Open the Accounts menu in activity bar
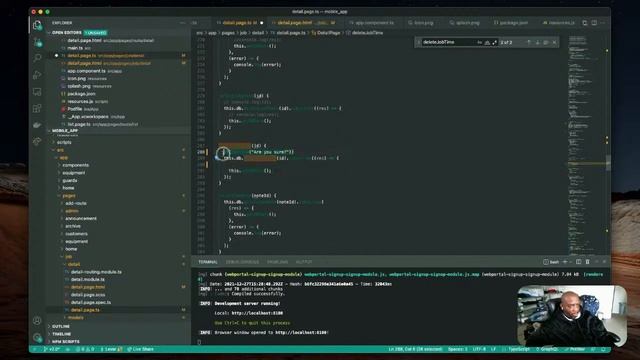The height and width of the screenshot is (360, 640). 37,321
